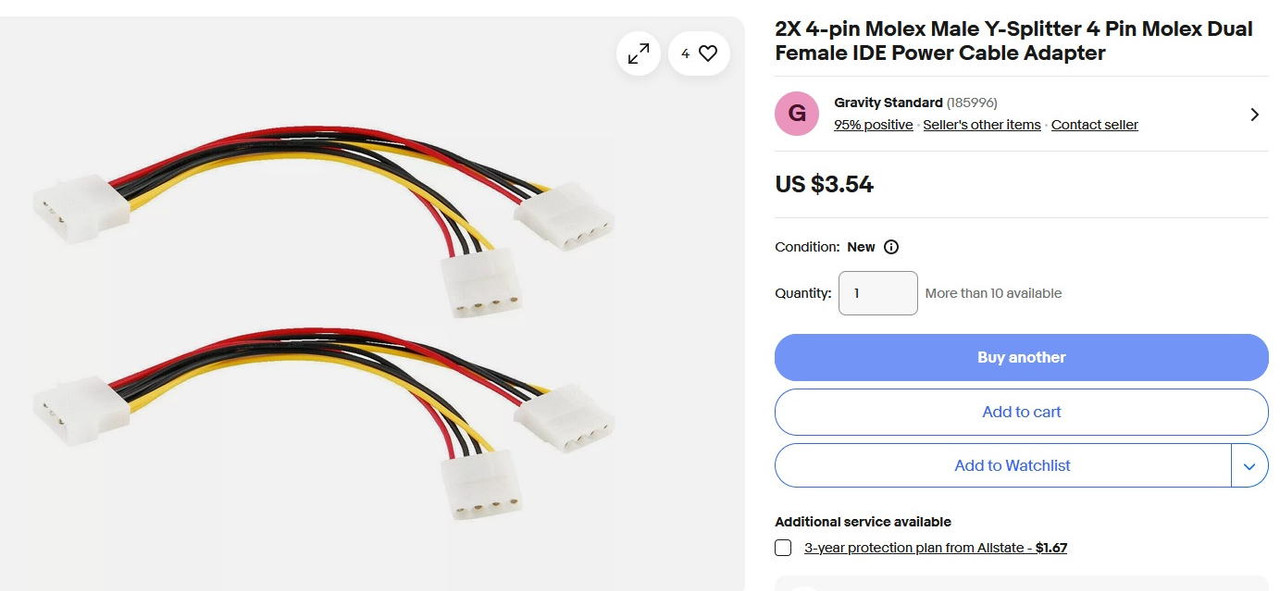Open seller details with right chevron

pyautogui.click(x=1254, y=114)
